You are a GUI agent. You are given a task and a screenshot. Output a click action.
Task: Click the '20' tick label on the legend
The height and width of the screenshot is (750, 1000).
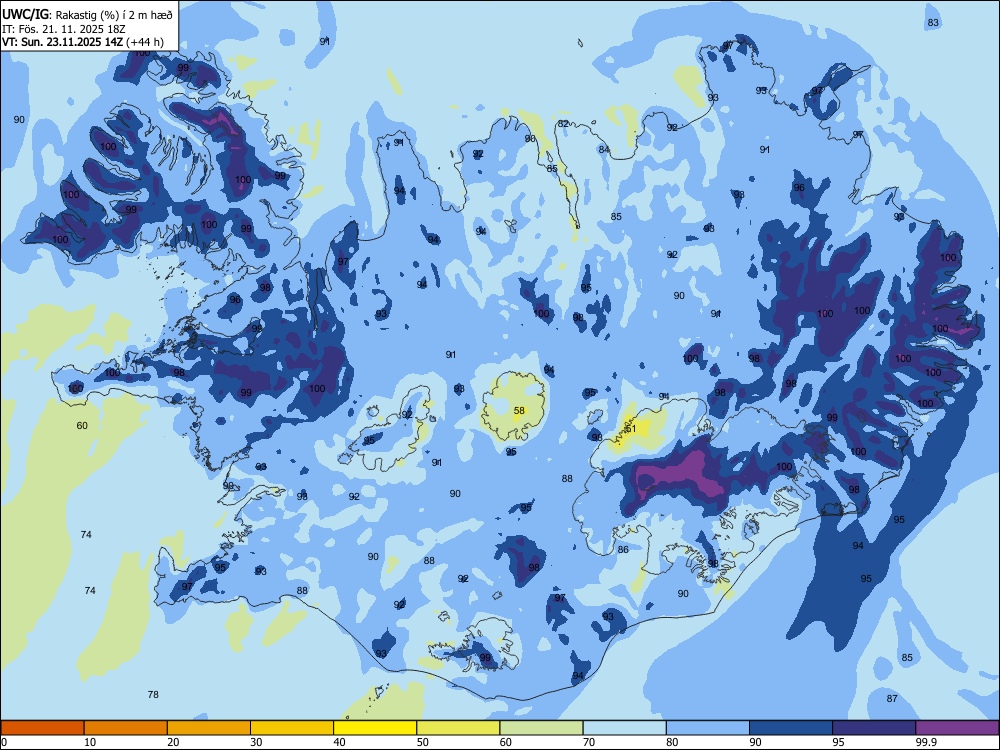(173, 742)
